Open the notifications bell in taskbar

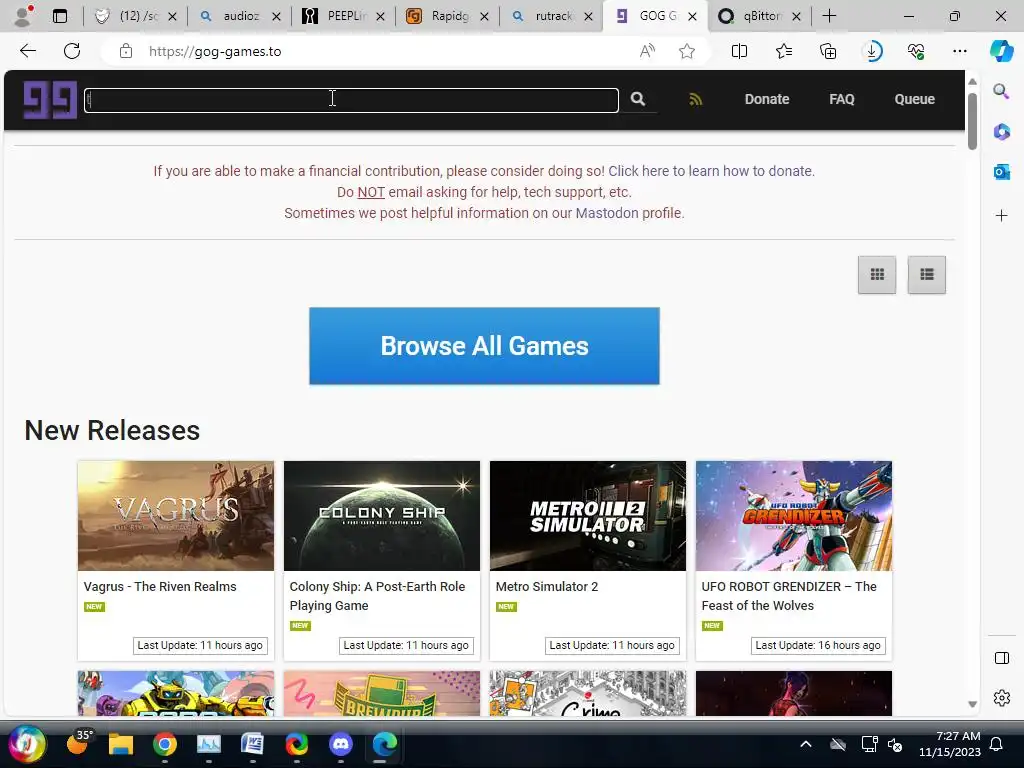click(x=996, y=744)
